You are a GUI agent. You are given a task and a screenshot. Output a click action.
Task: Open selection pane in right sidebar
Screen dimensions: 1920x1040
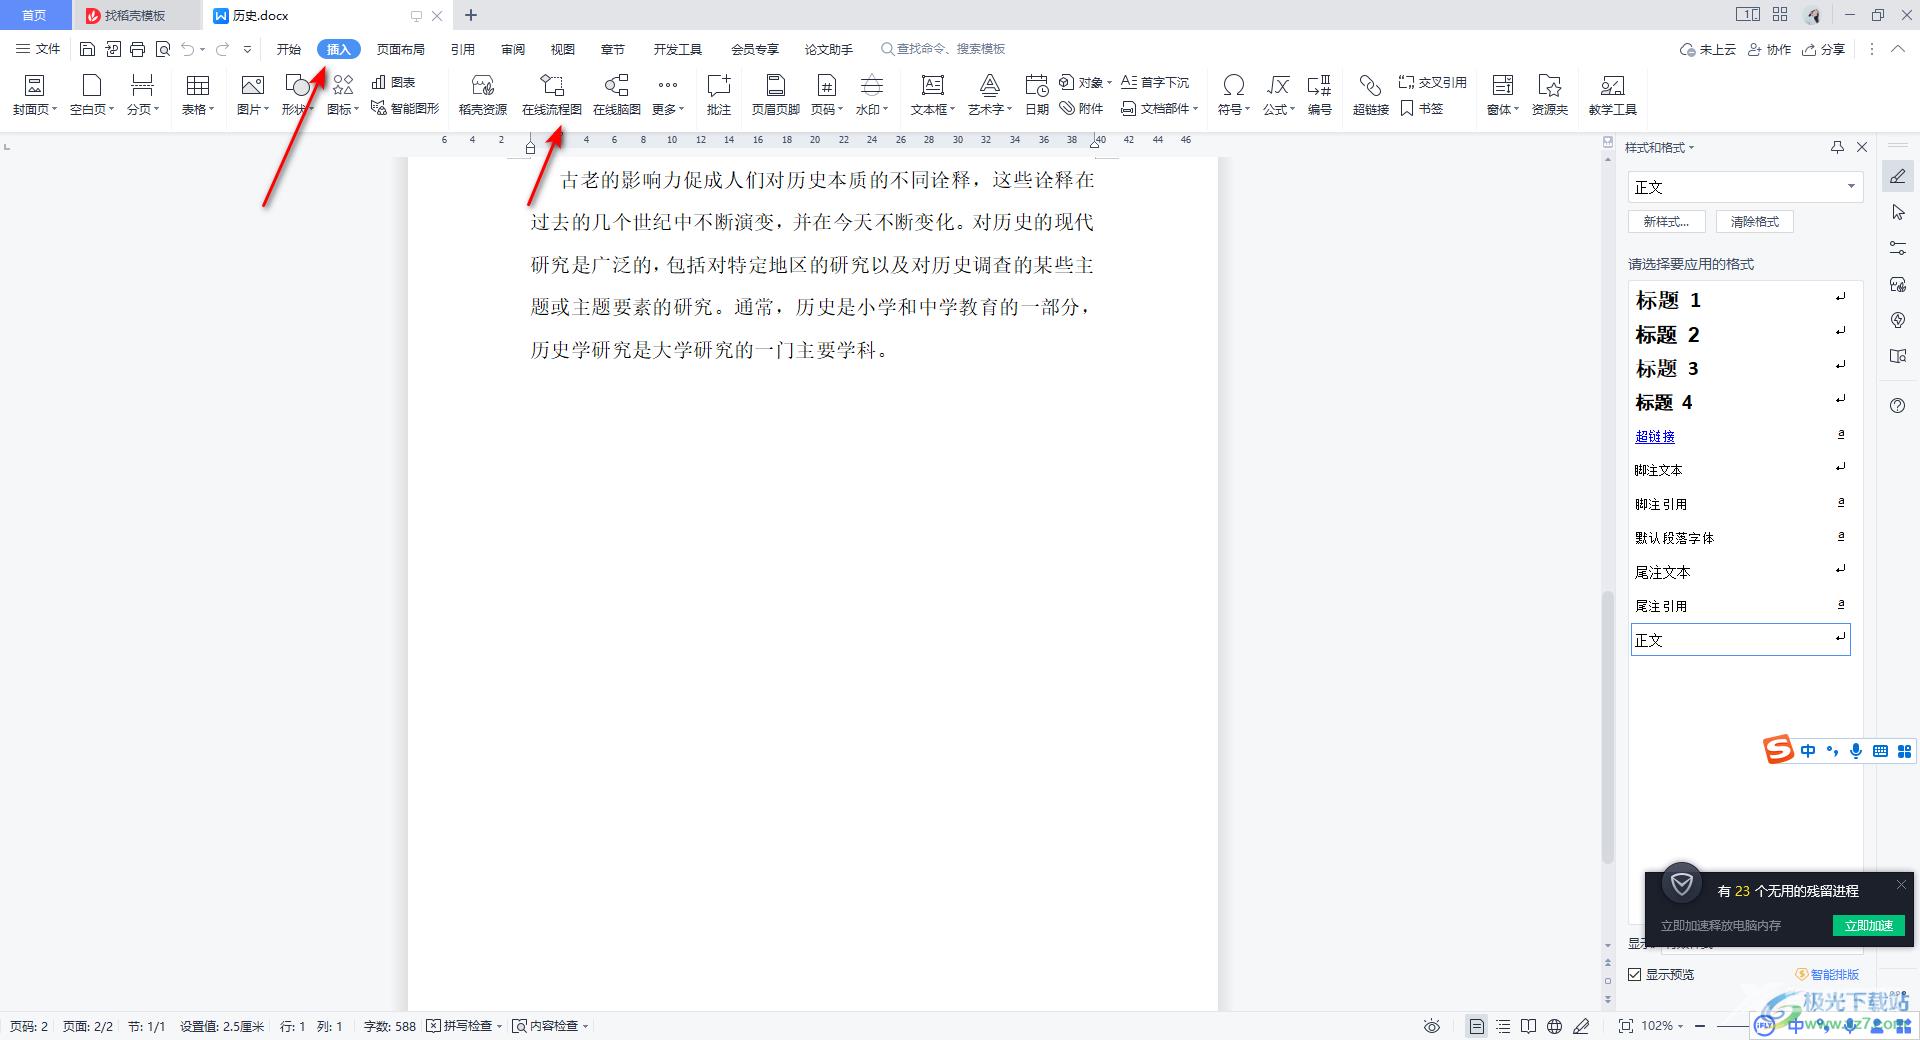(1898, 212)
